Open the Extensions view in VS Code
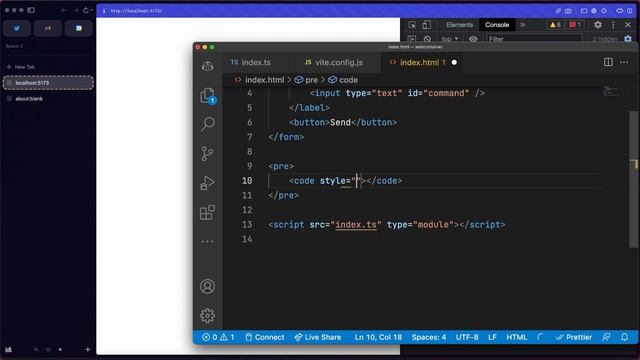Viewport: 640px width, 360px height. (x=207, y=212)
